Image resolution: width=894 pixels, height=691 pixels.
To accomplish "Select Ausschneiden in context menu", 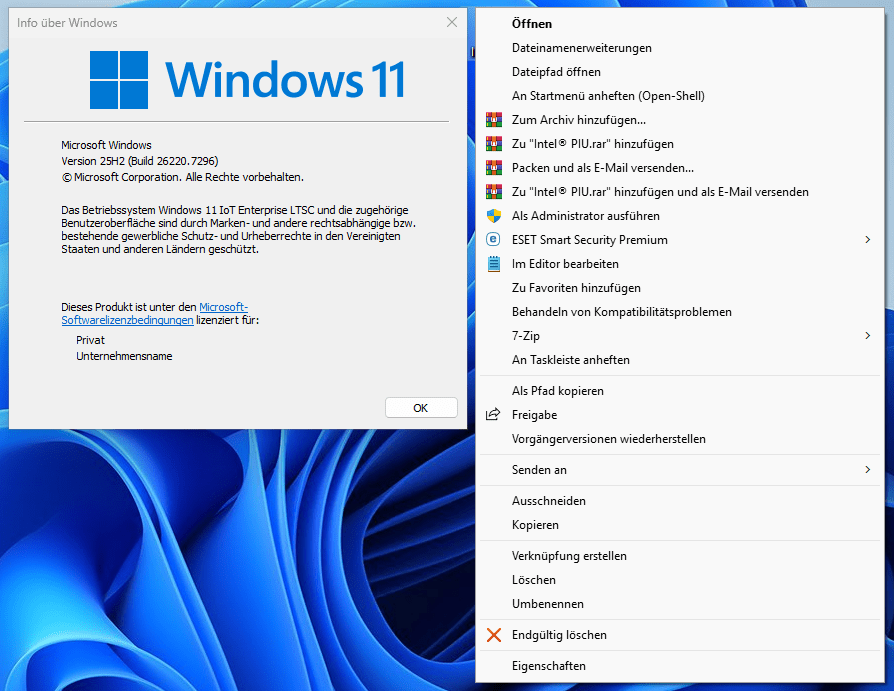I will (680, 501).
